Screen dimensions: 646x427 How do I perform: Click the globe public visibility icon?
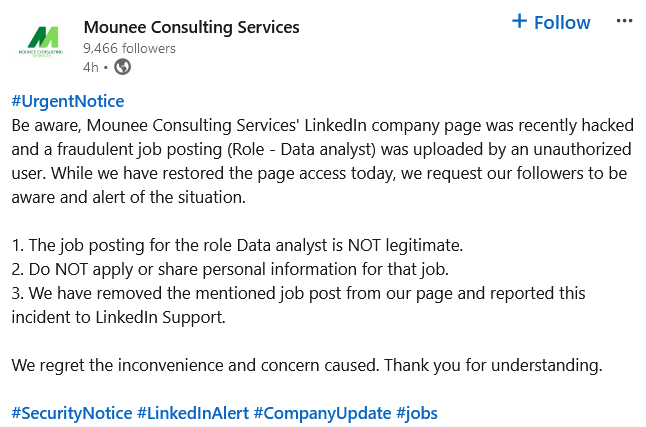[122, 67]
